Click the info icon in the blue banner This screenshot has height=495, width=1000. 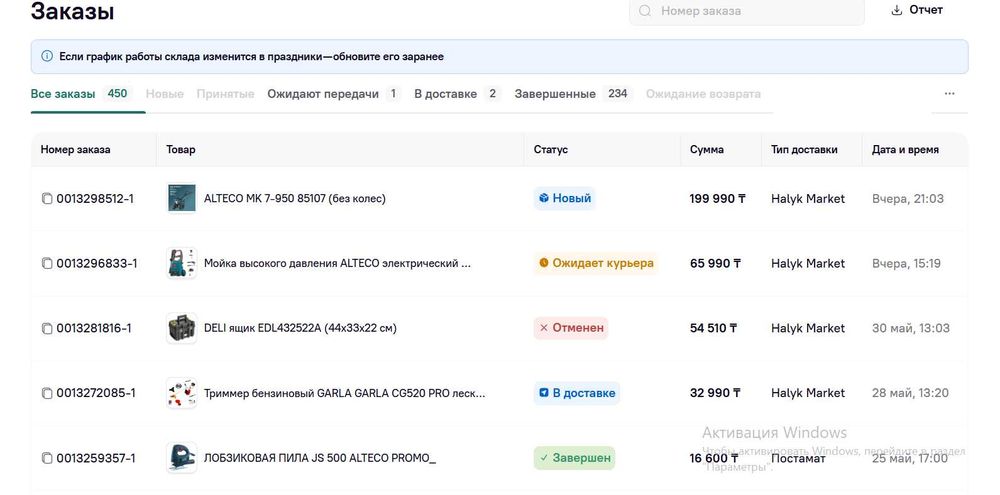[x=47, y=56]
